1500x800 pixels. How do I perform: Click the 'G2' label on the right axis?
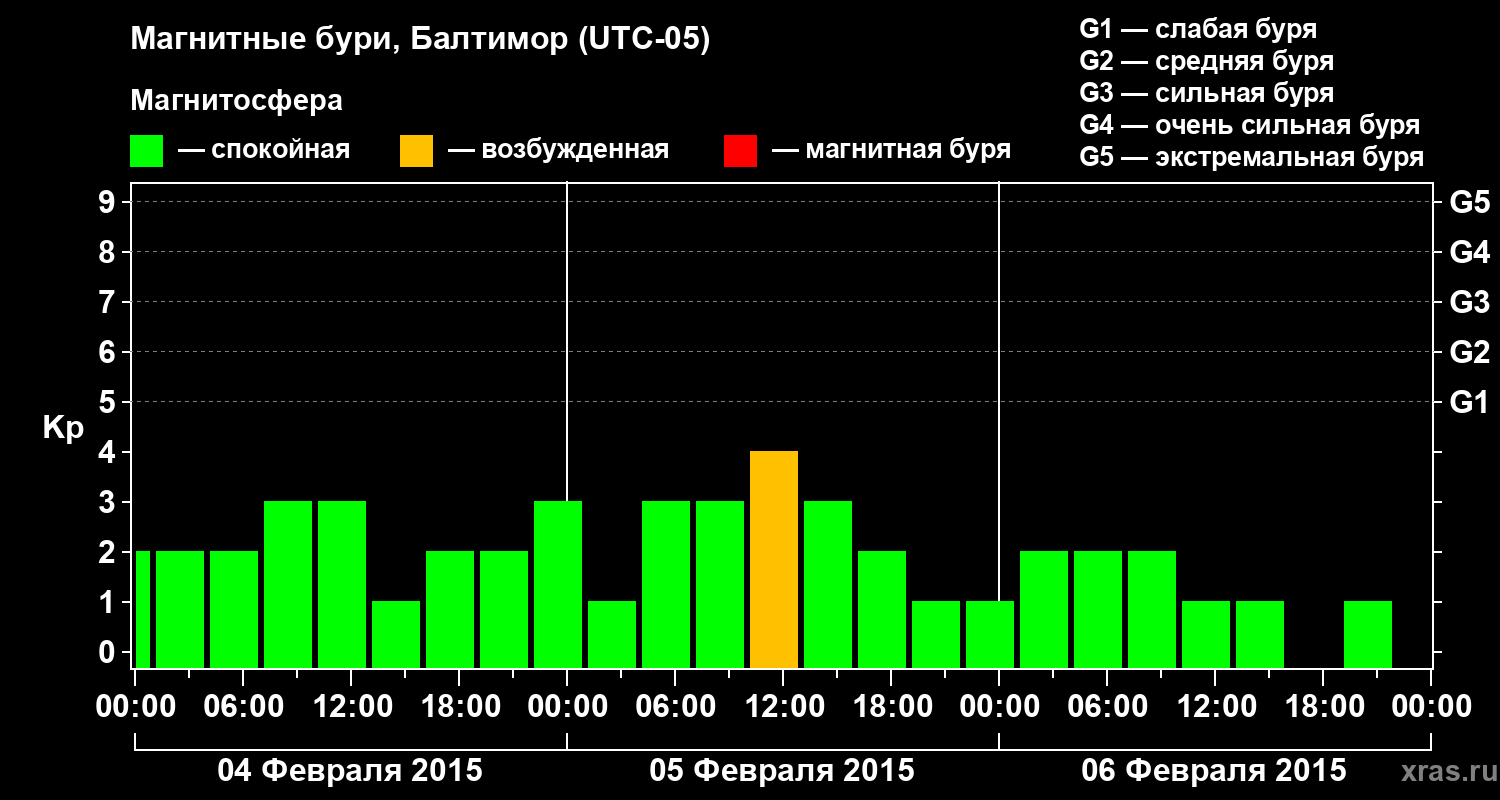1469,352
